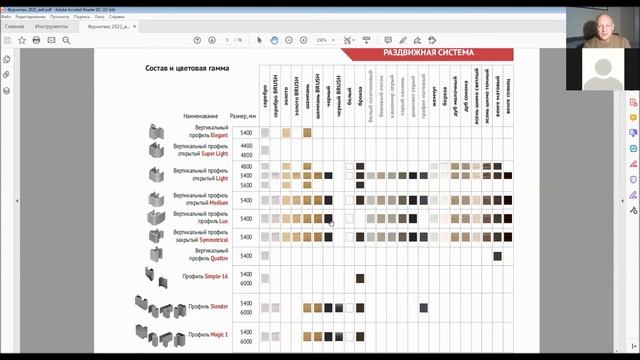Click the Состав и цветовая гамма heading
This screenshot has height=360, width=640.
(x=187, y=68)
